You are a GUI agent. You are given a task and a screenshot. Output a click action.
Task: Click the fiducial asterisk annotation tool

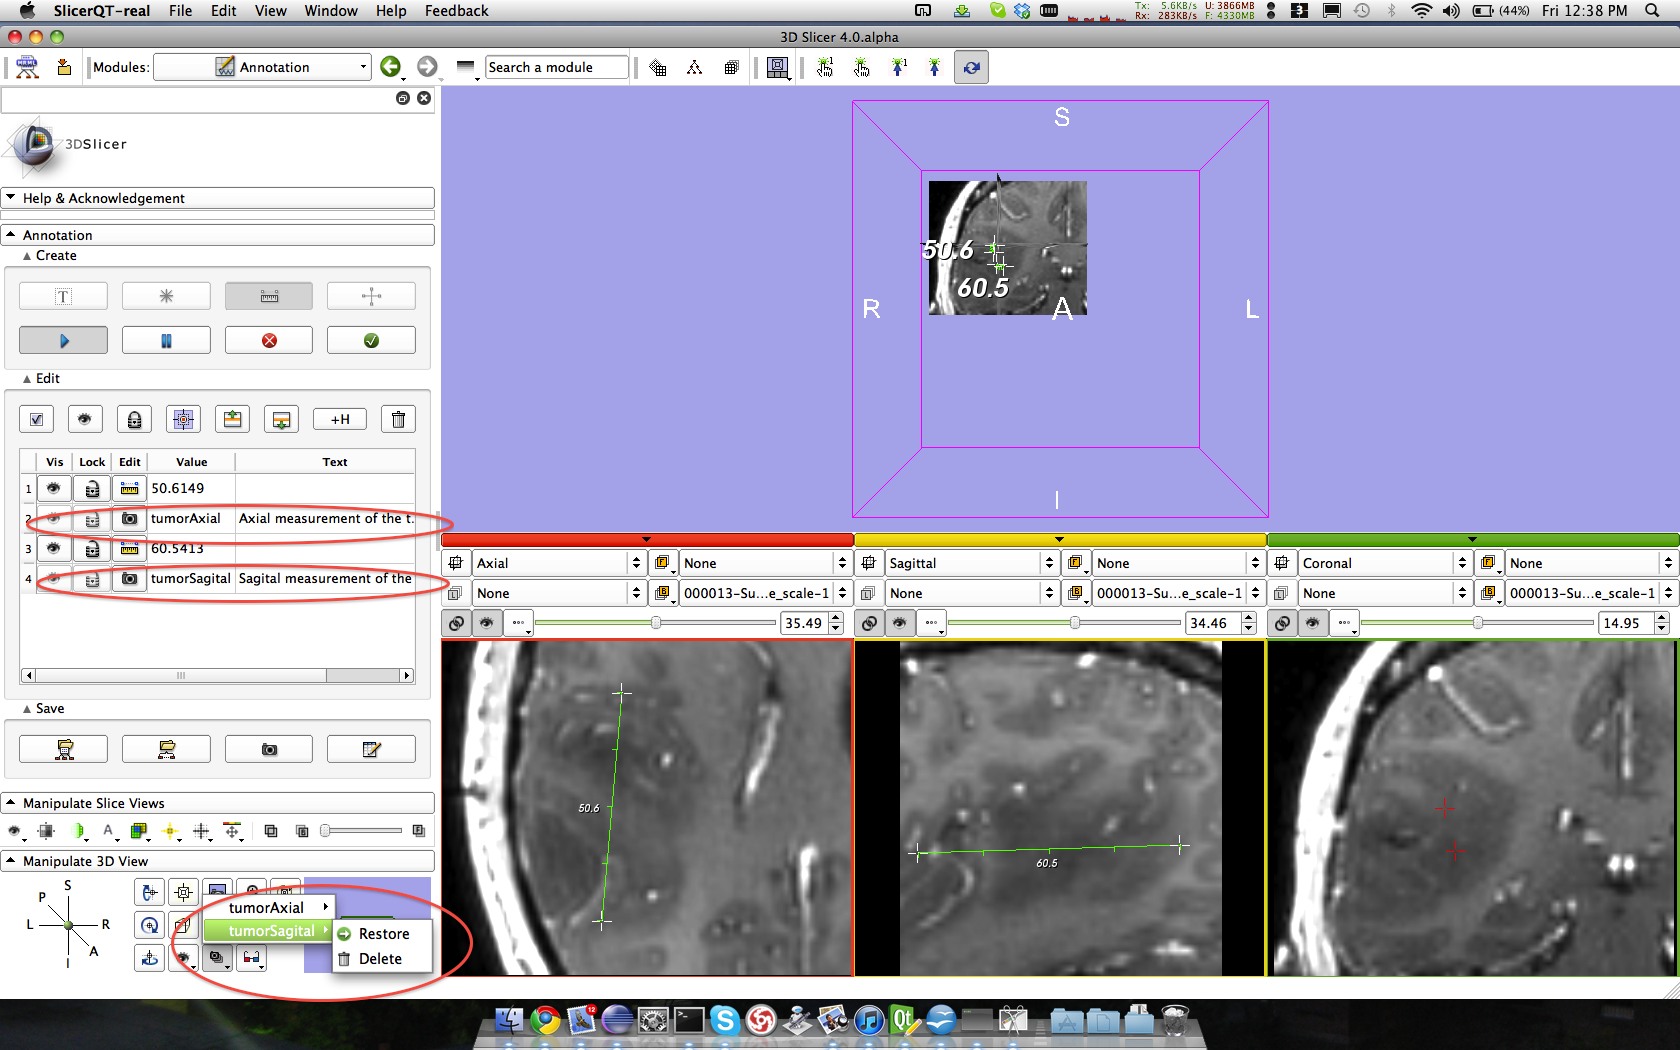(x=166, y=296)
